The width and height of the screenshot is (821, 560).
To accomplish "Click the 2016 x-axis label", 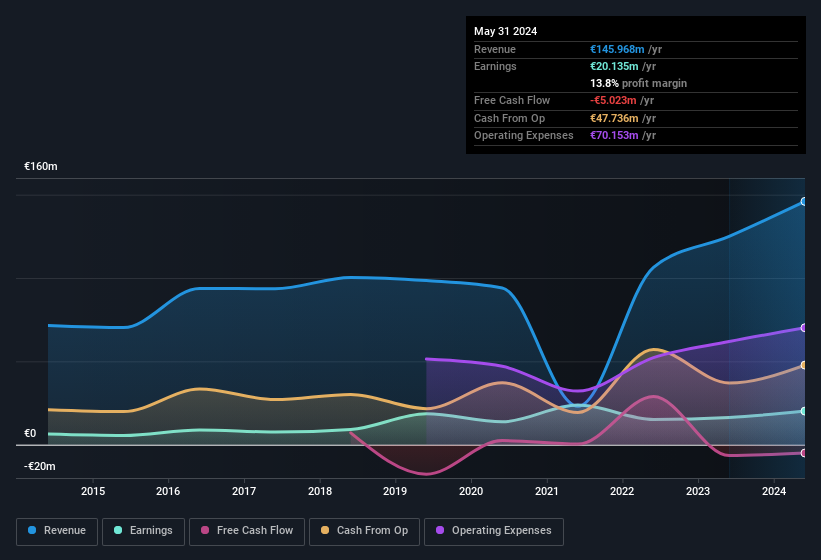I will pos(168,491).
